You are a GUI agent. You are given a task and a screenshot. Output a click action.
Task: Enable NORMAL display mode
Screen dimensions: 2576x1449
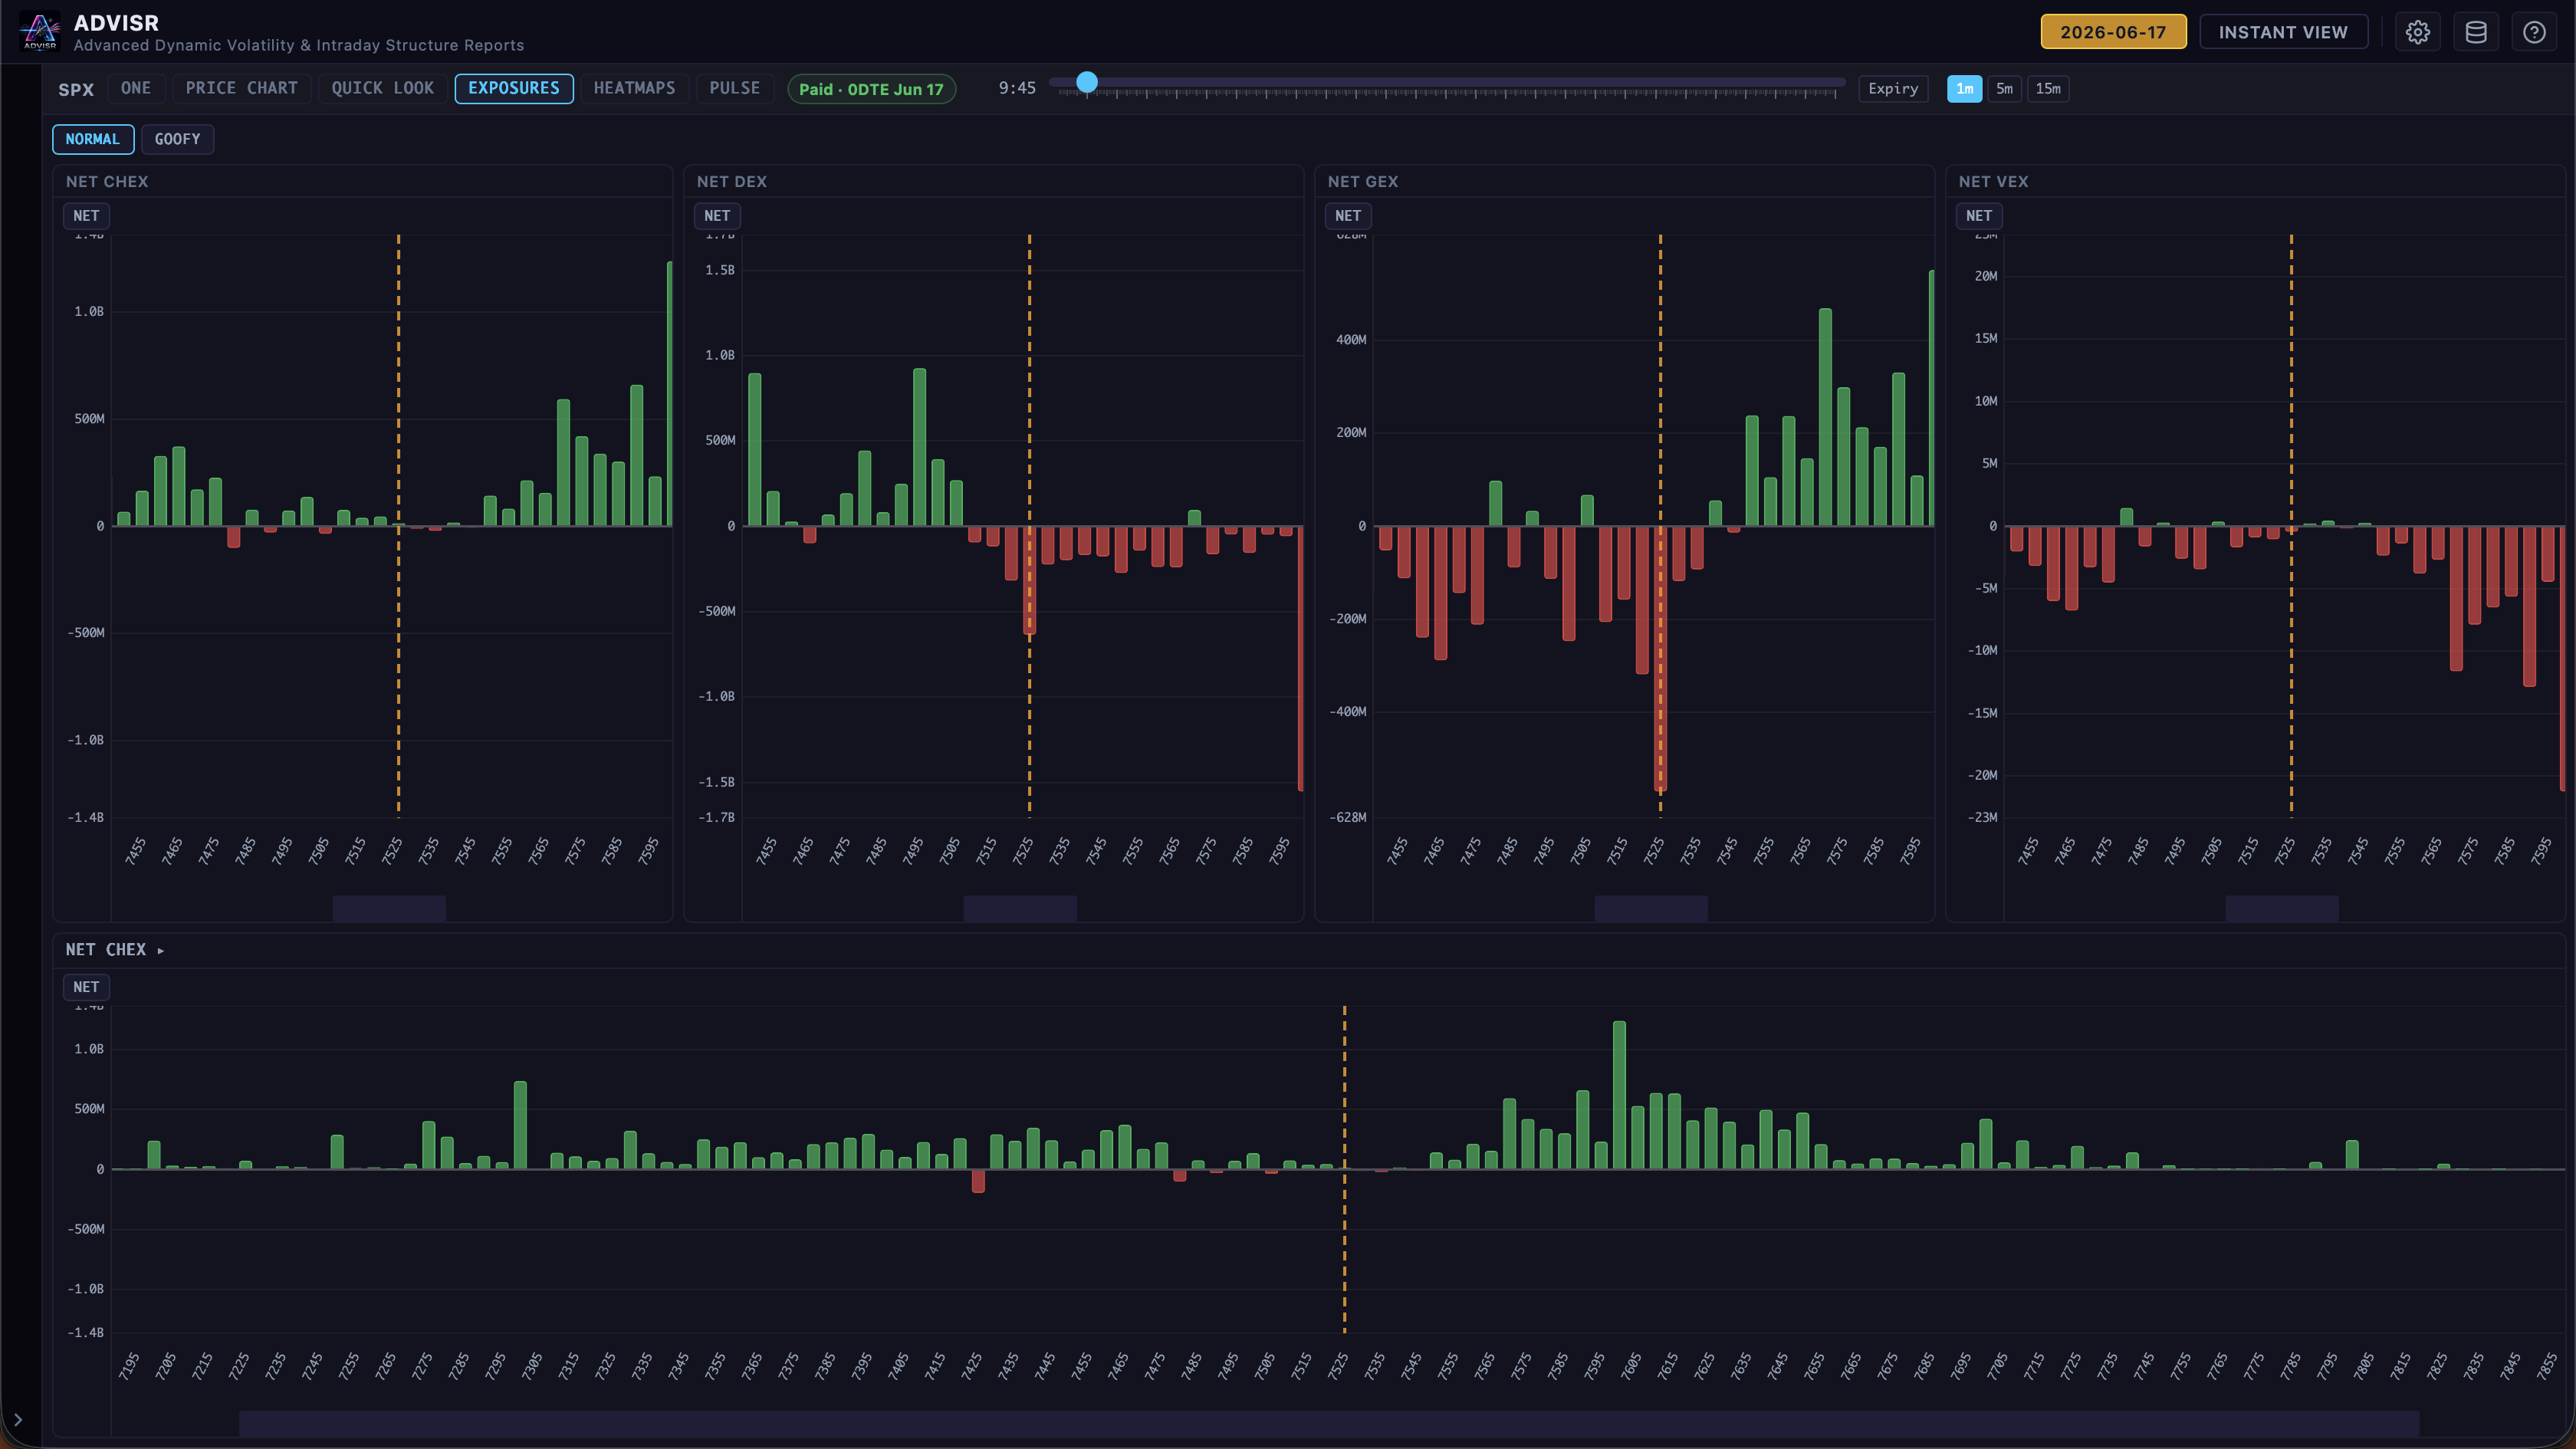tap(93, 139)
